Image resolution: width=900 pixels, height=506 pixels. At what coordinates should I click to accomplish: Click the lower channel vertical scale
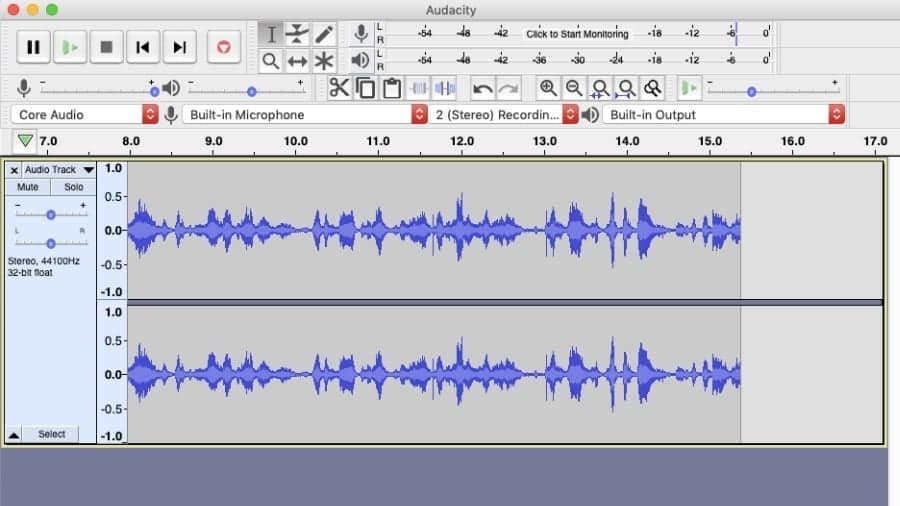pos(112,374)
